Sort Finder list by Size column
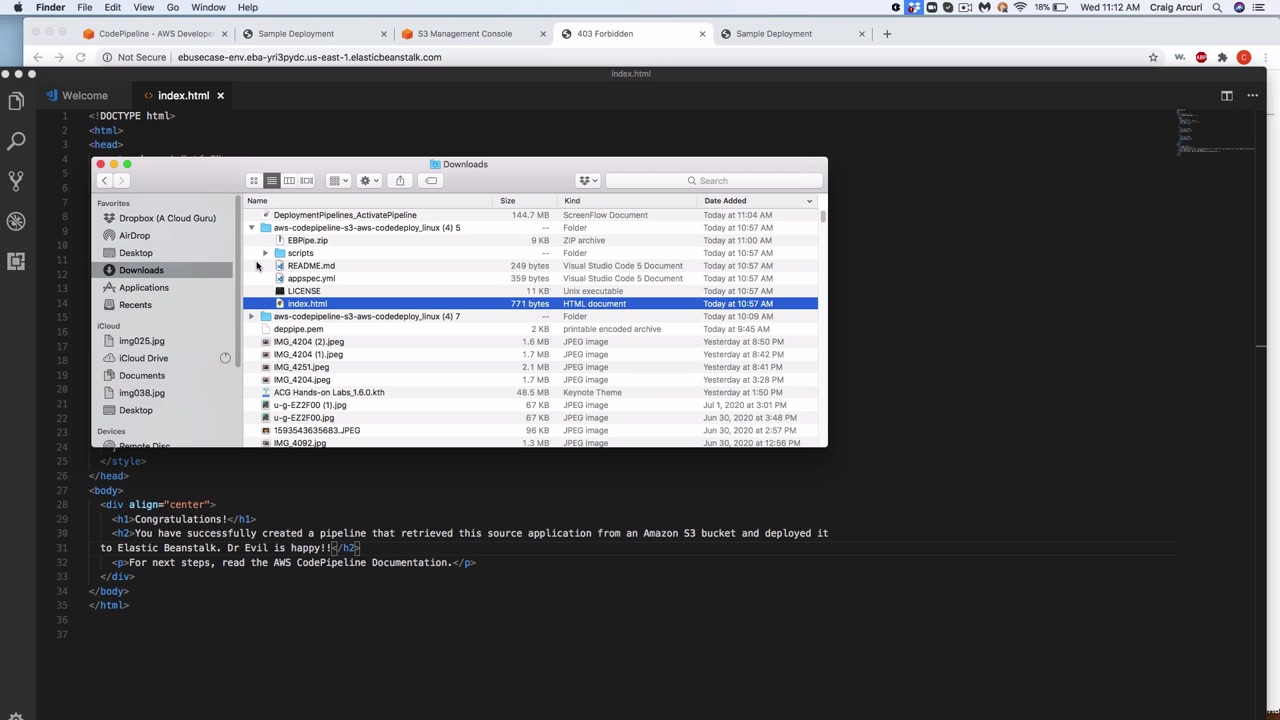 click(524, 201)
